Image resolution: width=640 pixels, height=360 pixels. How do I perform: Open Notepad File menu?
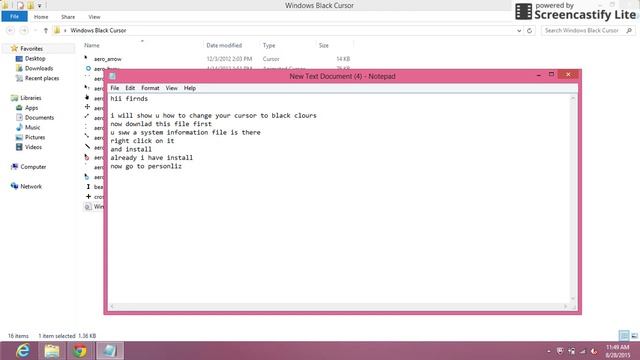point(115,88)
